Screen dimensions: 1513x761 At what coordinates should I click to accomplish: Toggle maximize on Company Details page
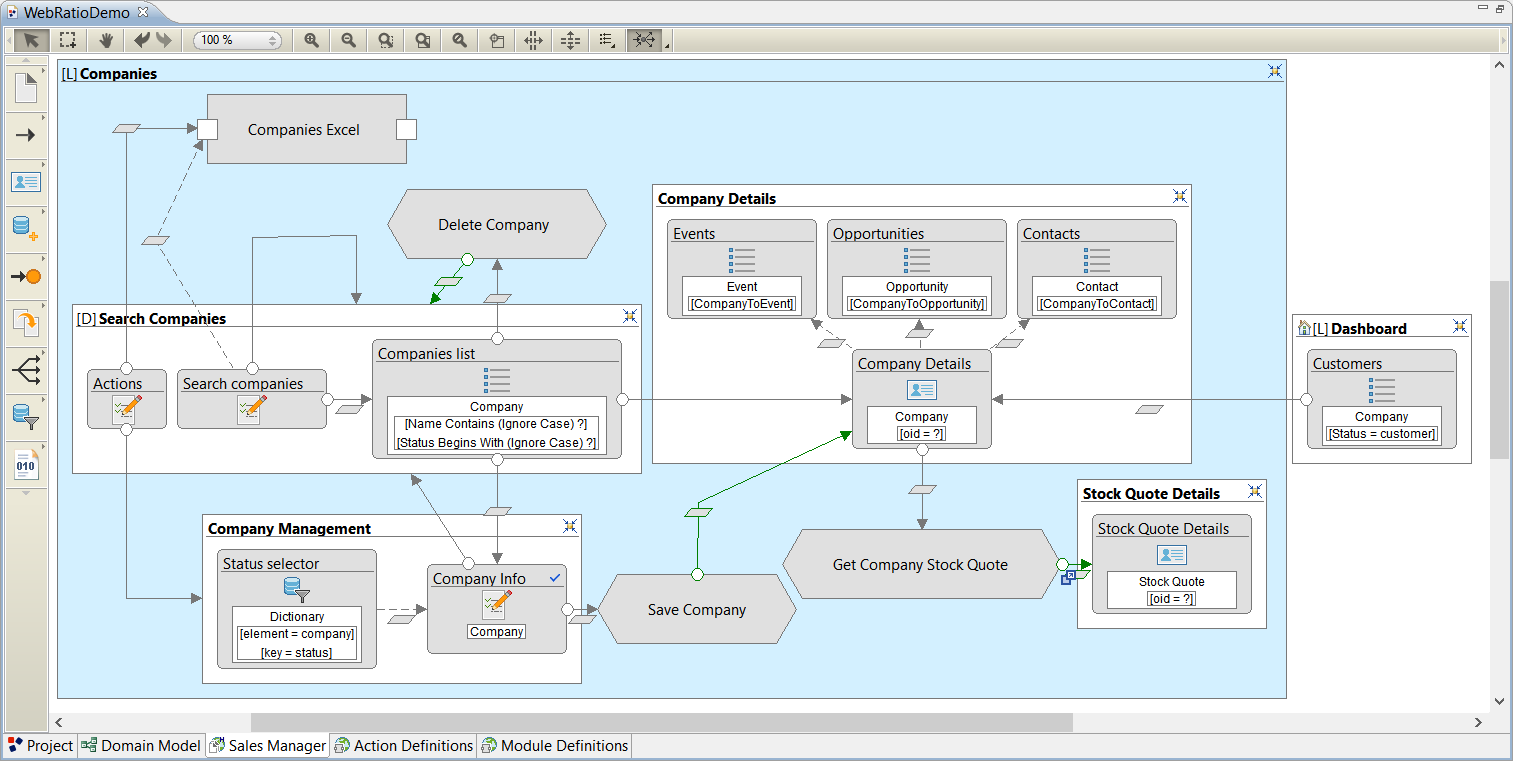pos(1180,197)
